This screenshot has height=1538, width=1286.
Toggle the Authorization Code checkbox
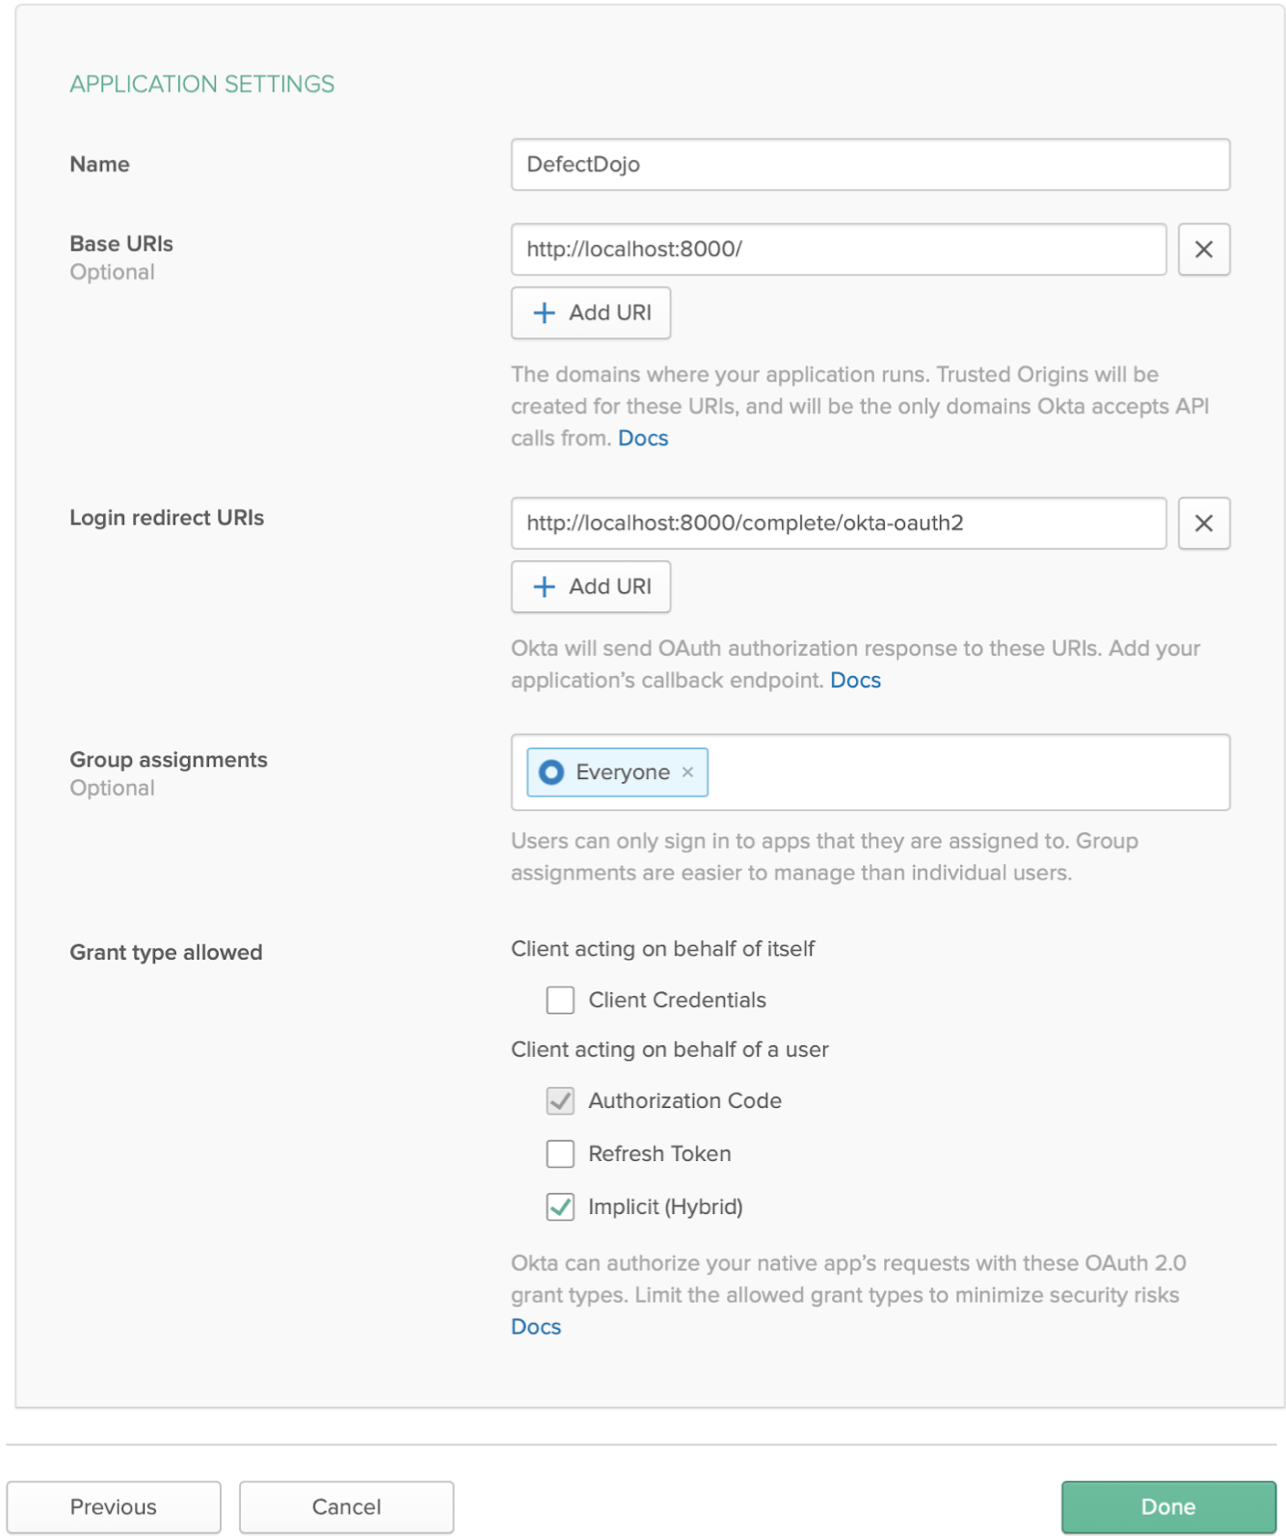click(x=560, y=1101)
